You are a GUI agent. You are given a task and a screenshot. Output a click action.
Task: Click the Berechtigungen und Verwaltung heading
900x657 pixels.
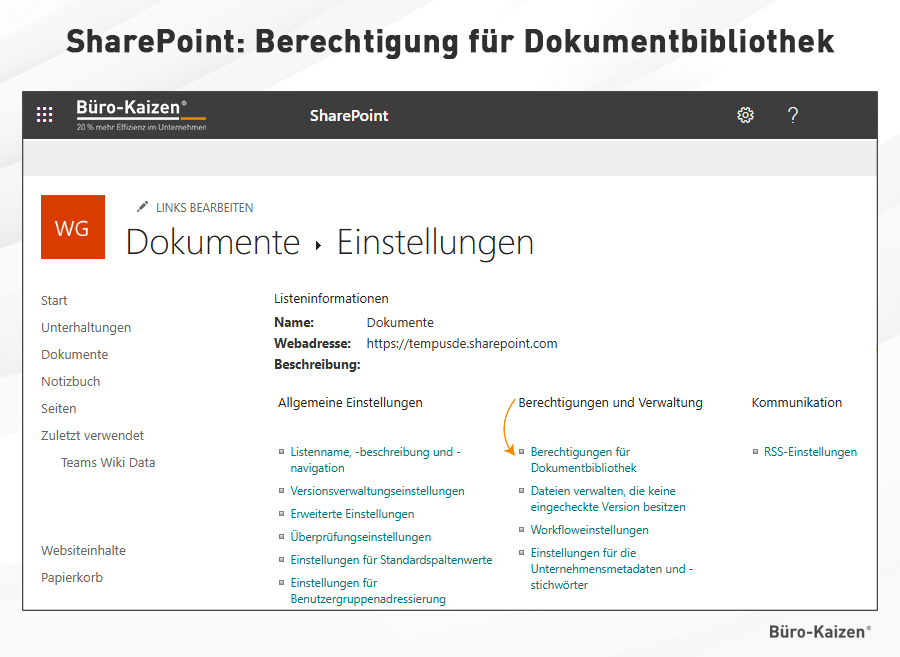[x=610, y=403]
